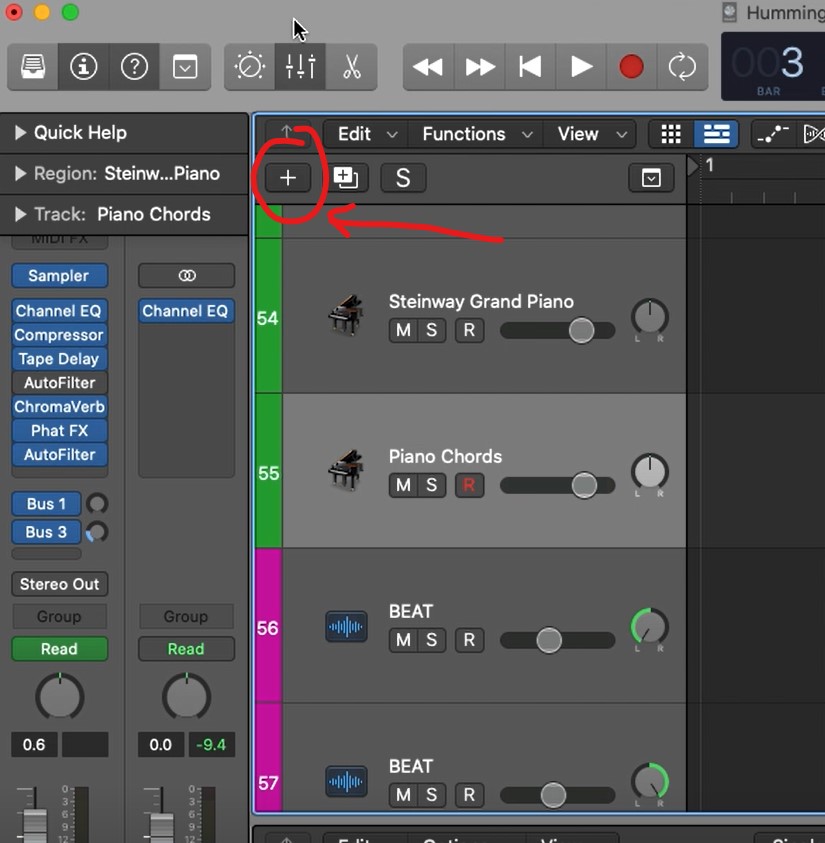This screenshot has height=843, width=825.
Task: Click the Stereo Out output button
Action: (59, 584)
